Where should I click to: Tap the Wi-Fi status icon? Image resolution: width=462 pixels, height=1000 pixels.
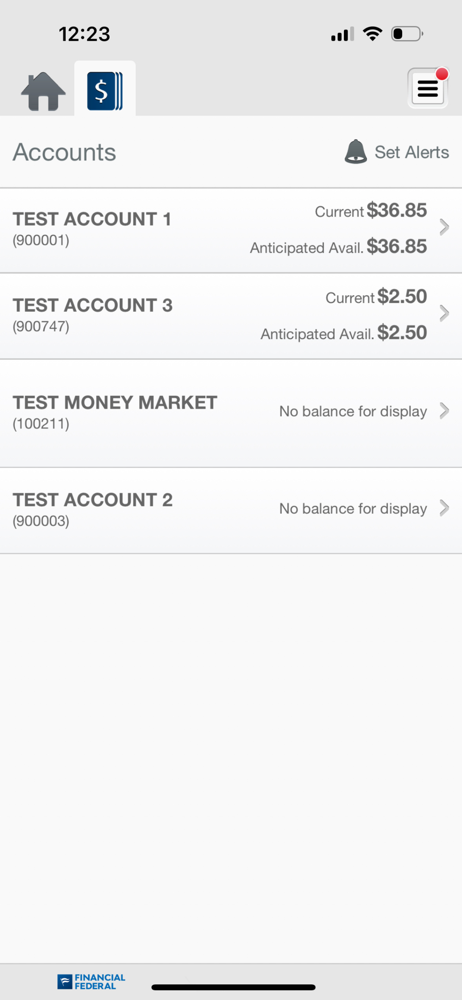pyautogui.click(x=372, y=34)
